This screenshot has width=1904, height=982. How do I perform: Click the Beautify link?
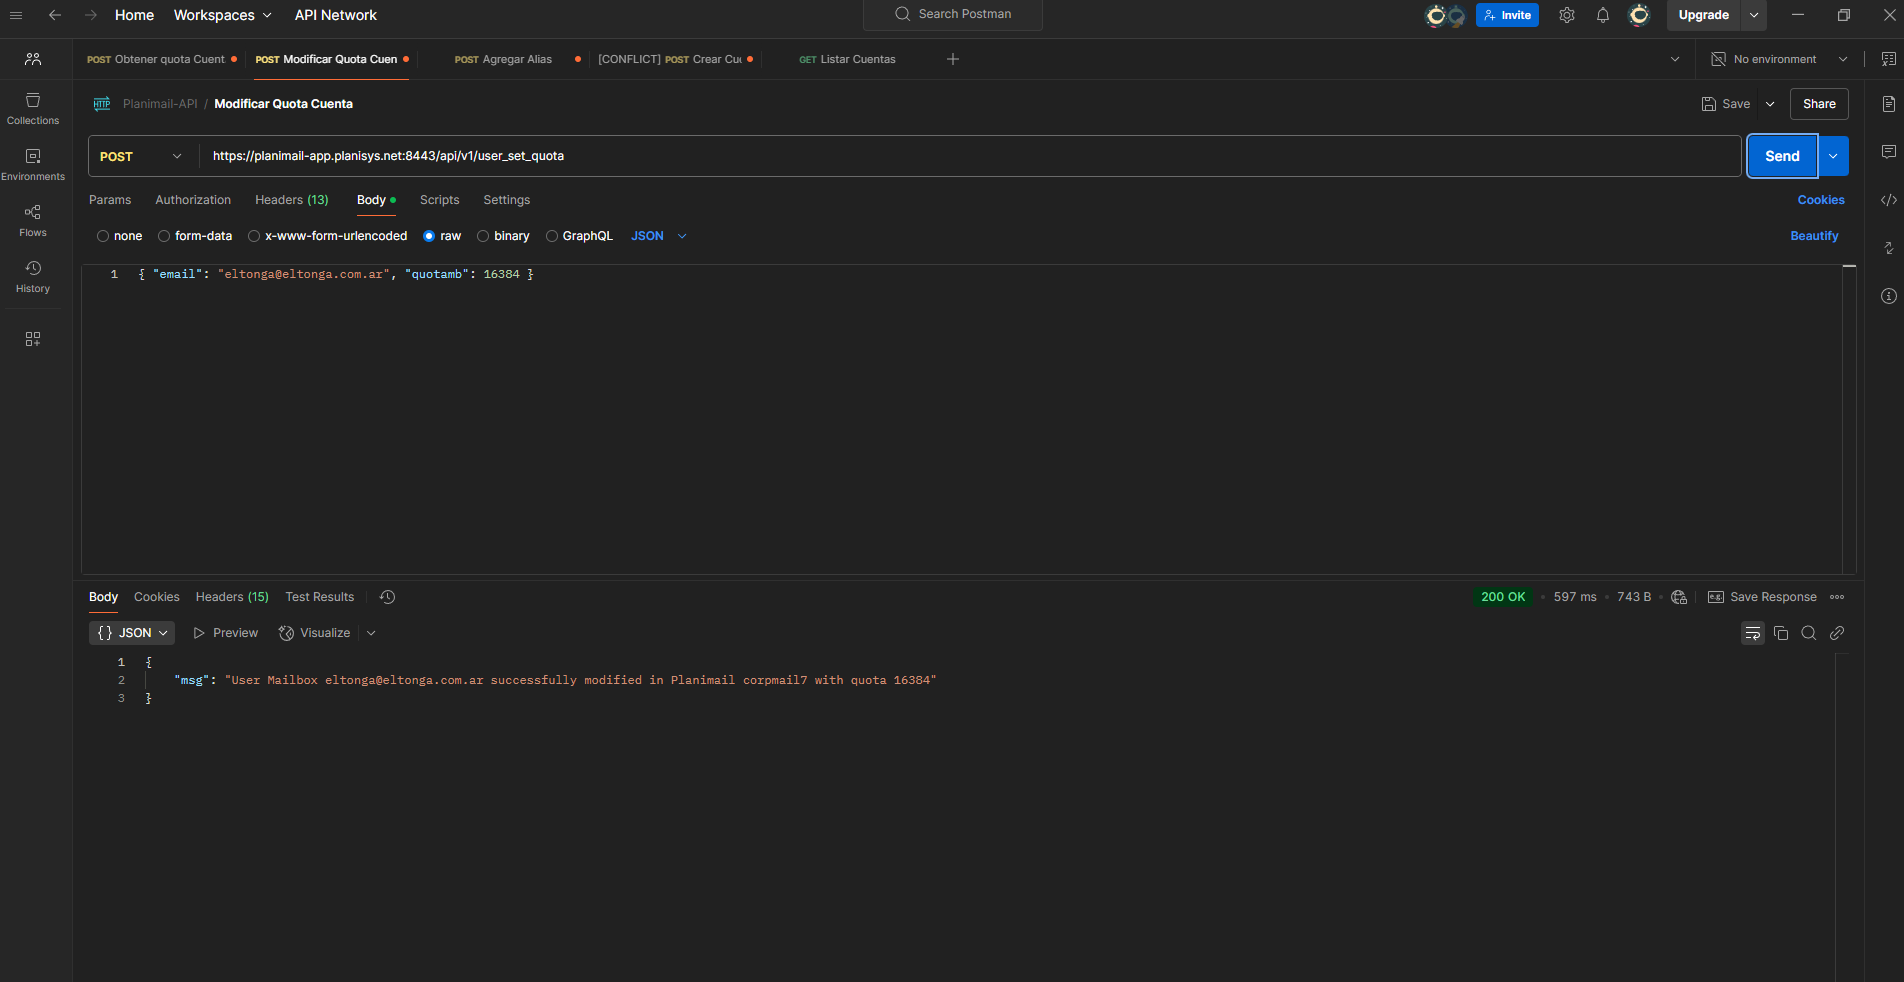point(1814,236)
